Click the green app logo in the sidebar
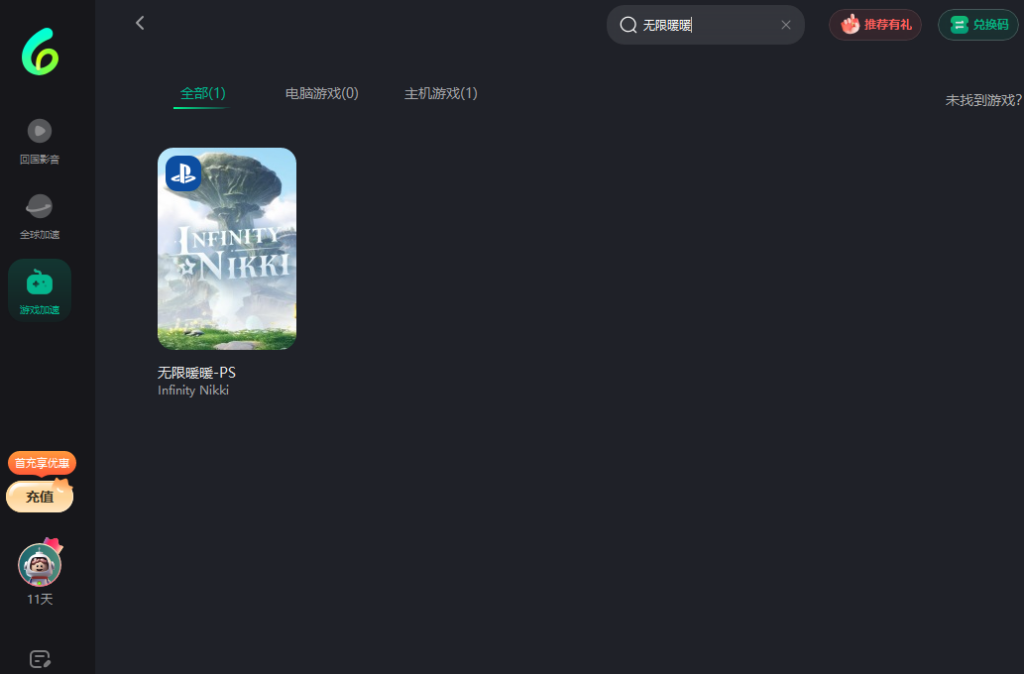The width and height of the screenshot is (1024, 674). coord(40,52)
